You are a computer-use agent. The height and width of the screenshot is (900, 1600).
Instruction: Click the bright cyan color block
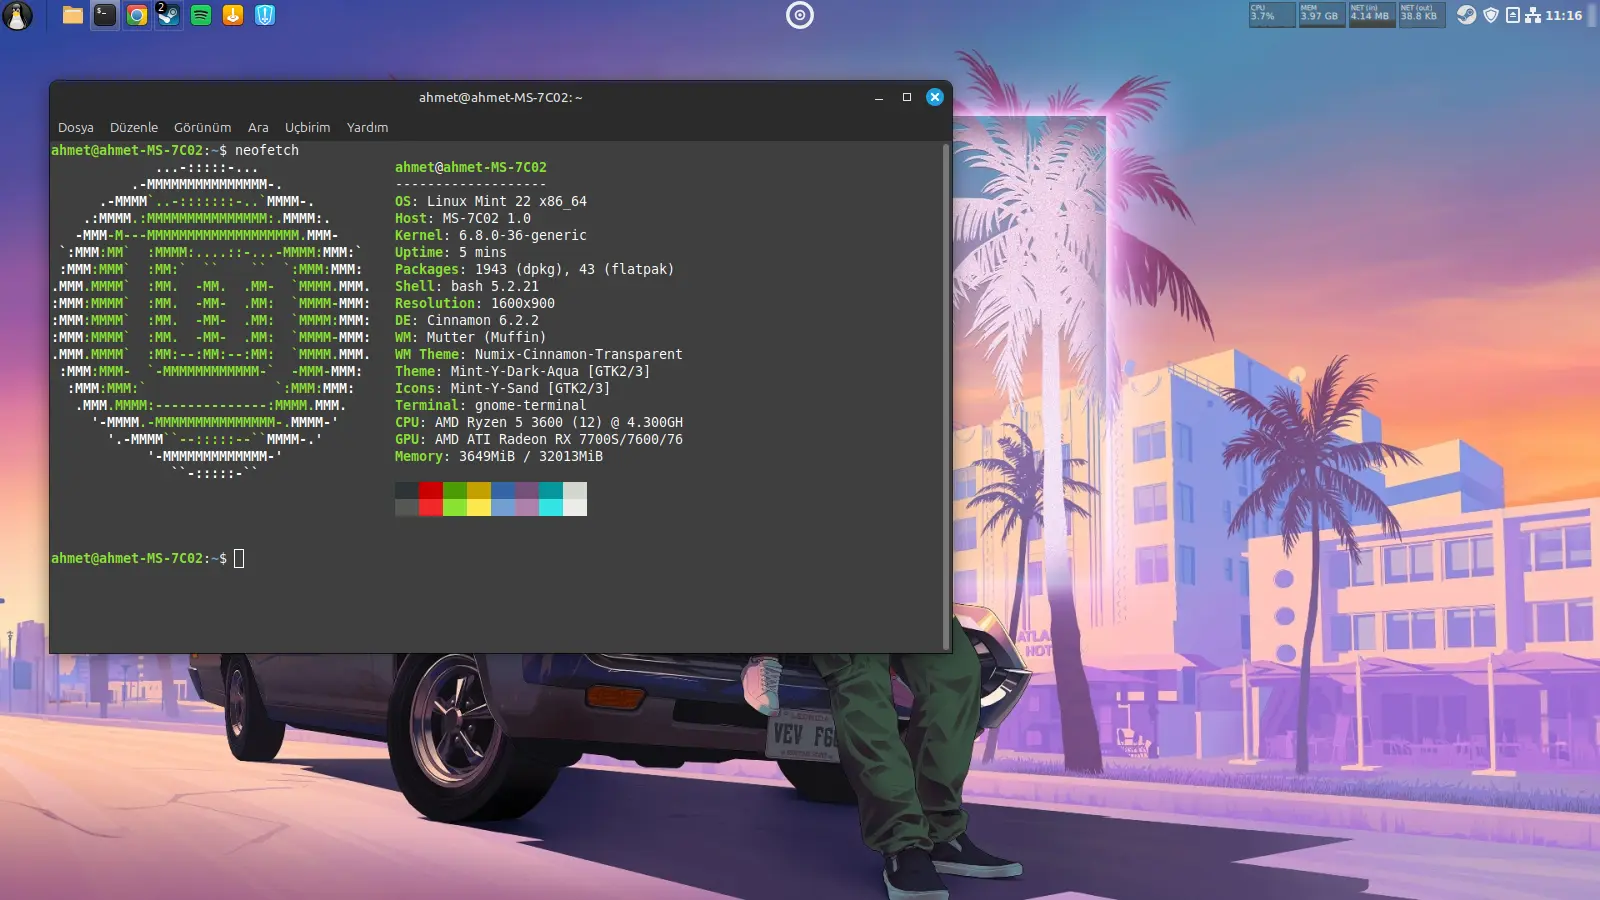click(551, 507)
